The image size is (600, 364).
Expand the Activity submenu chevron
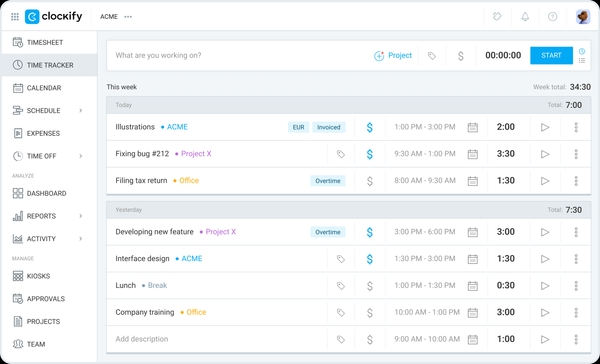pos(81,239)
